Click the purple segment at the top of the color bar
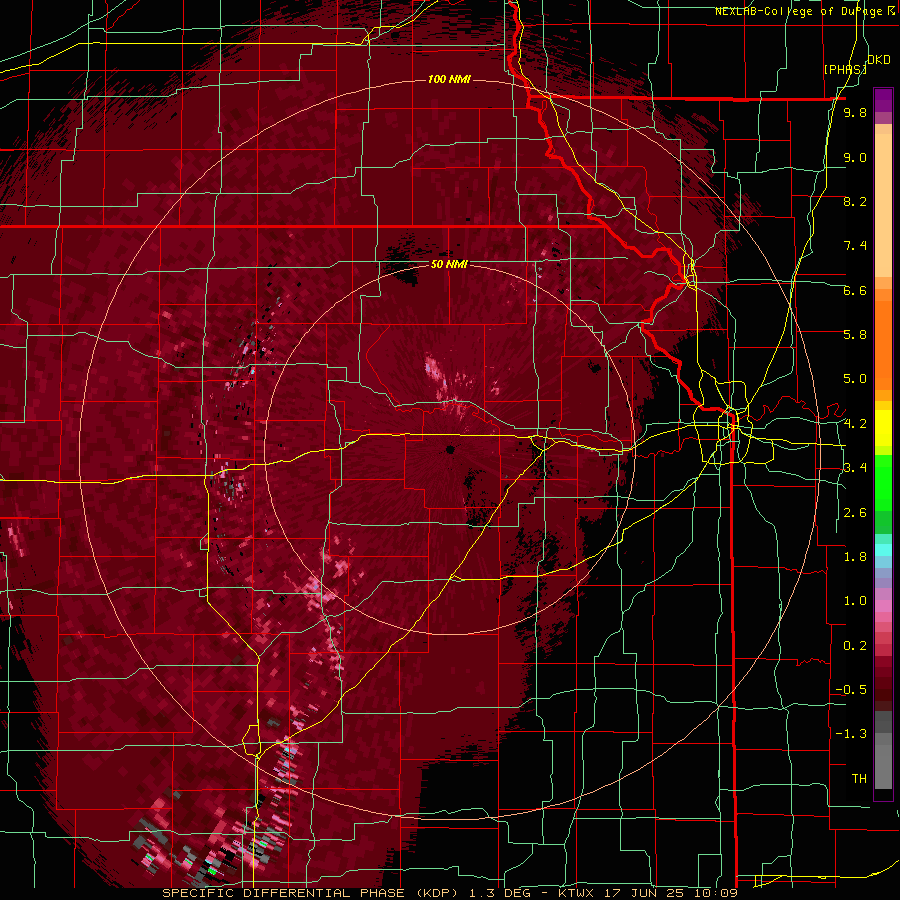This screenshot has width=900, height=900. pyautogui.click(x=883, y=100)
